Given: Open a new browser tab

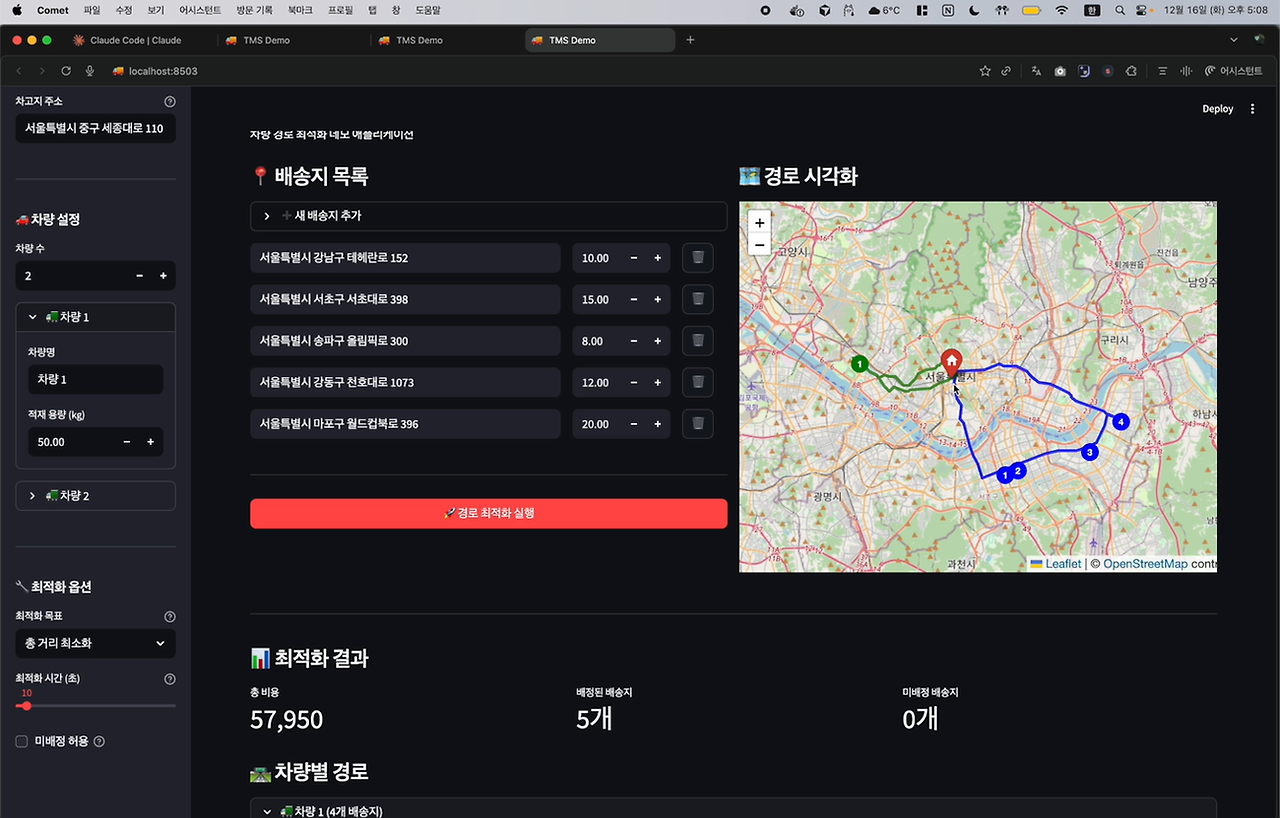Looking at the screenshot, I should pos(690,40).
